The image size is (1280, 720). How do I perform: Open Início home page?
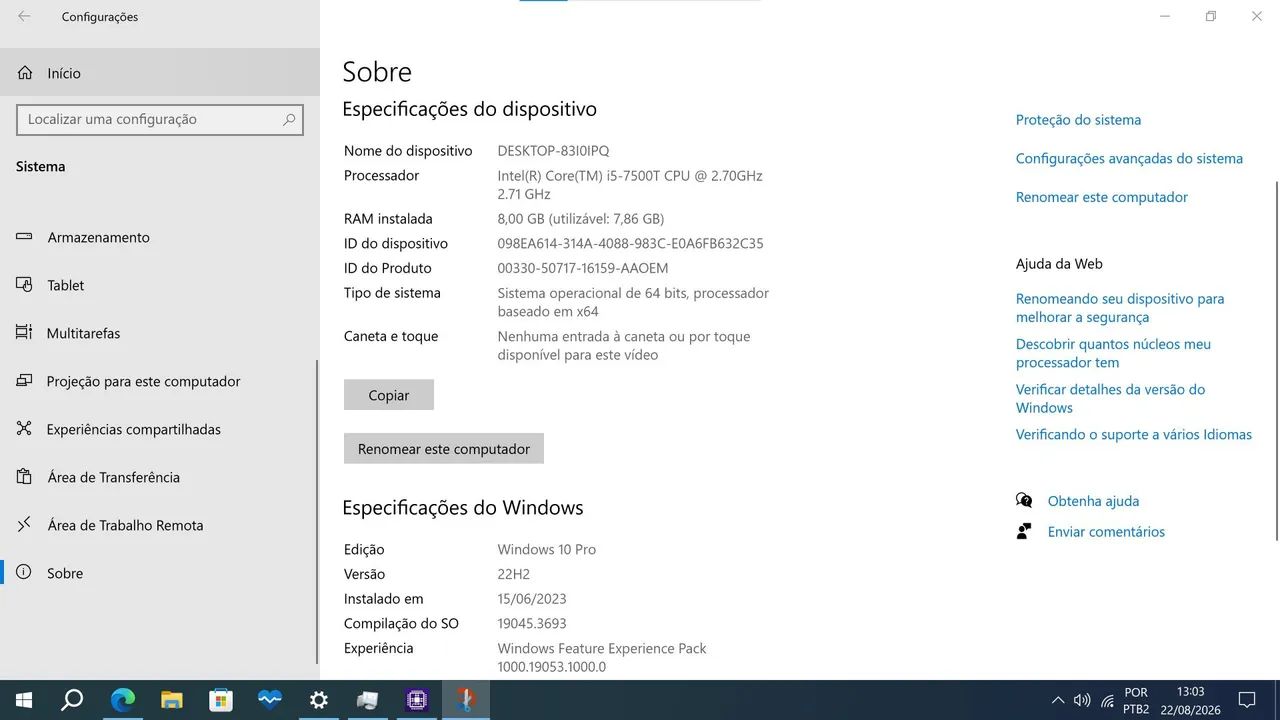160,73
